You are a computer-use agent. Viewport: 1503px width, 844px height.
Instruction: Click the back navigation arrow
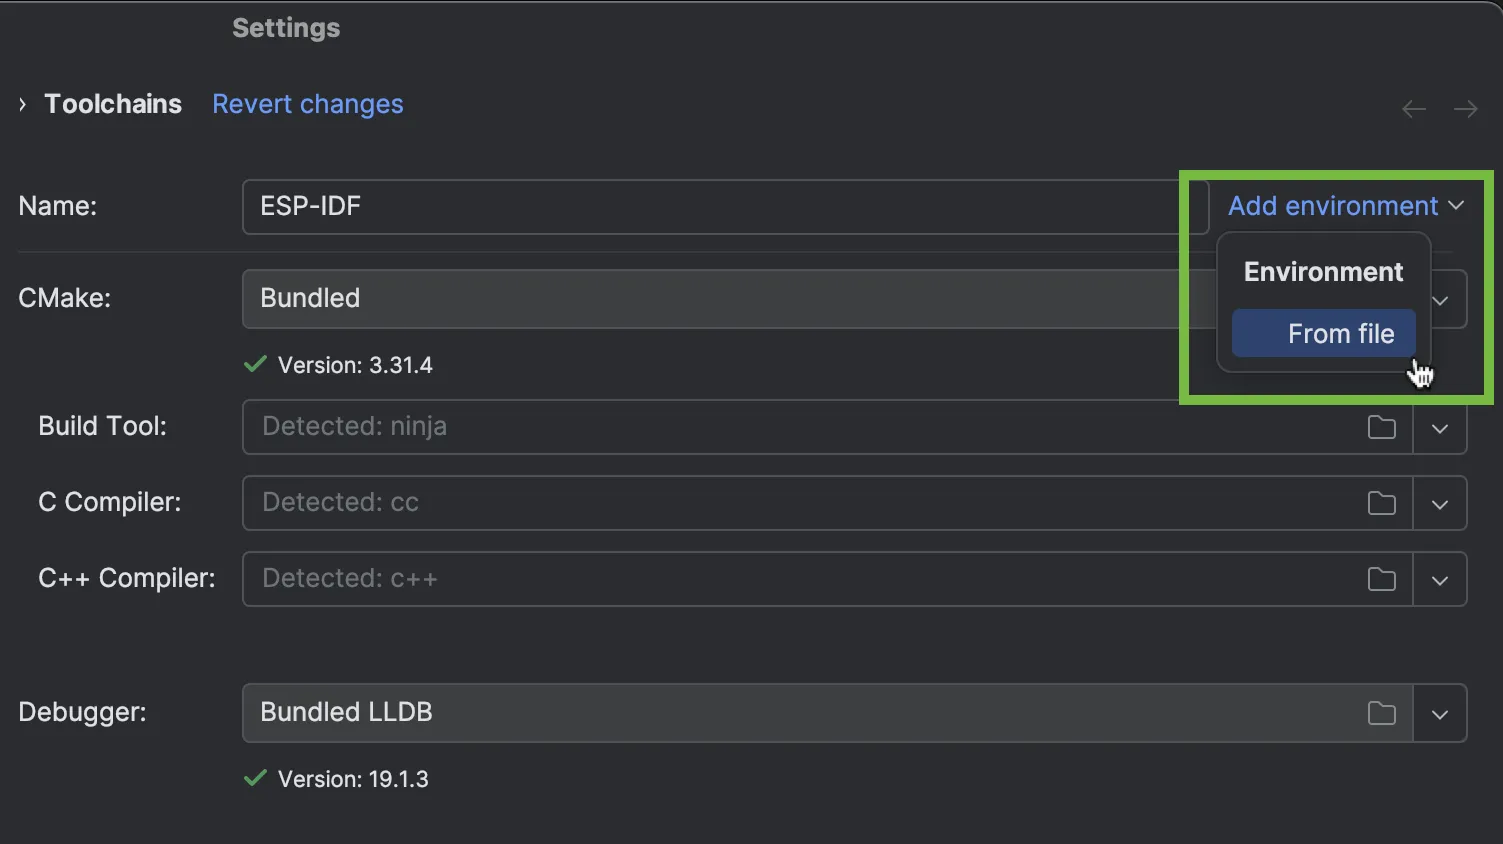pyautogui.click(x=1413, y=108)
